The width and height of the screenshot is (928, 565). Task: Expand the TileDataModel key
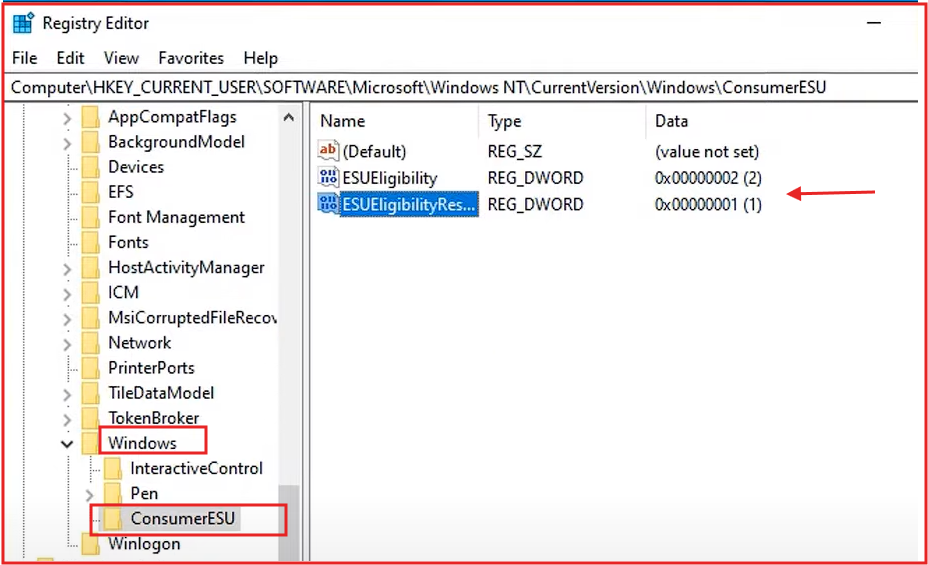point(67,395)
